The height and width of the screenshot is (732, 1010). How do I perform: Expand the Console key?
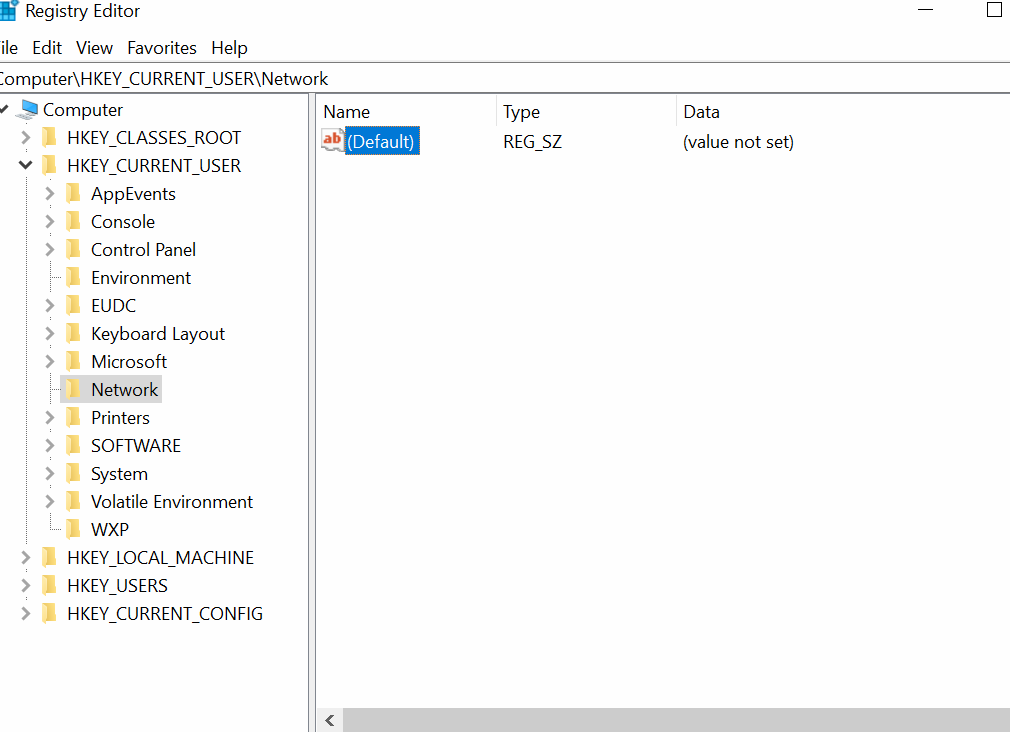click(x=50, y=222)
